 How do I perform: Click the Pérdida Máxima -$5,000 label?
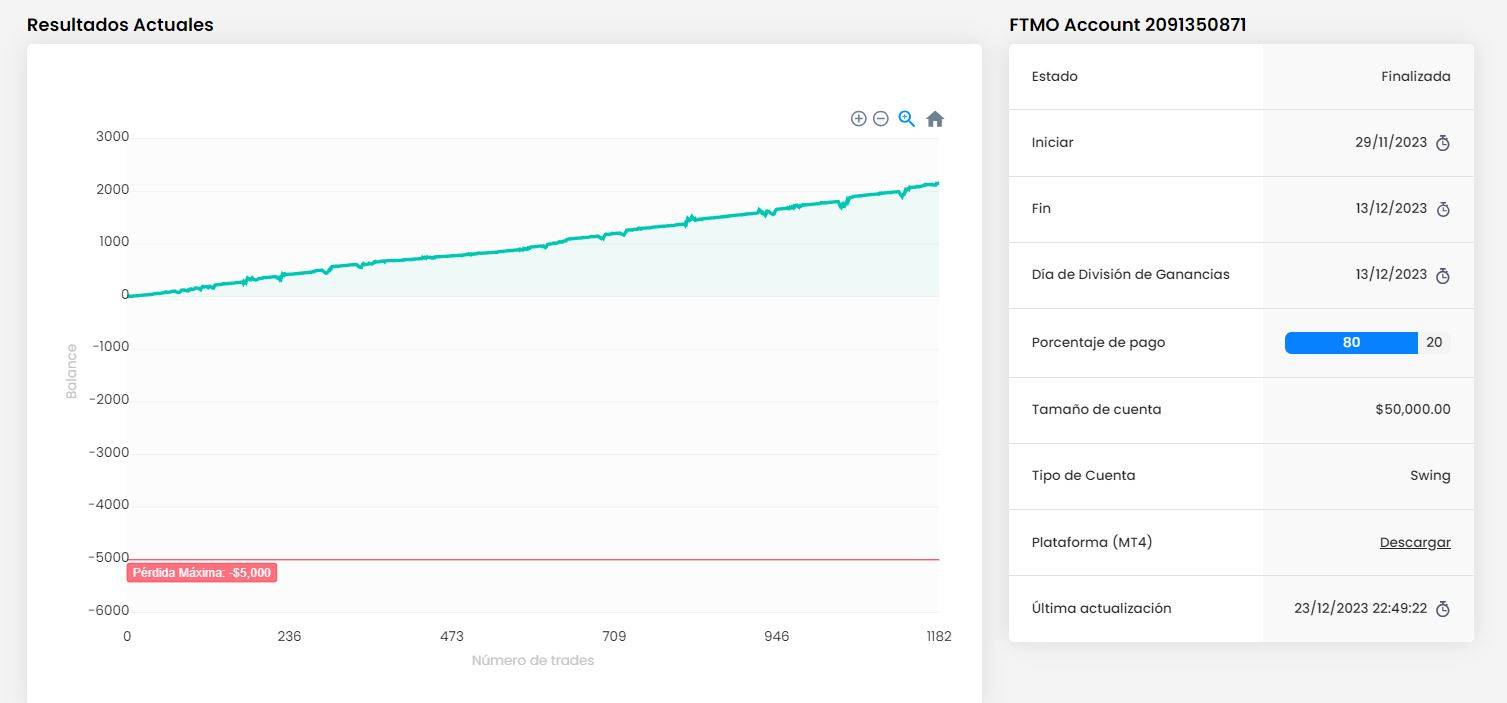(x=202, y=573)
